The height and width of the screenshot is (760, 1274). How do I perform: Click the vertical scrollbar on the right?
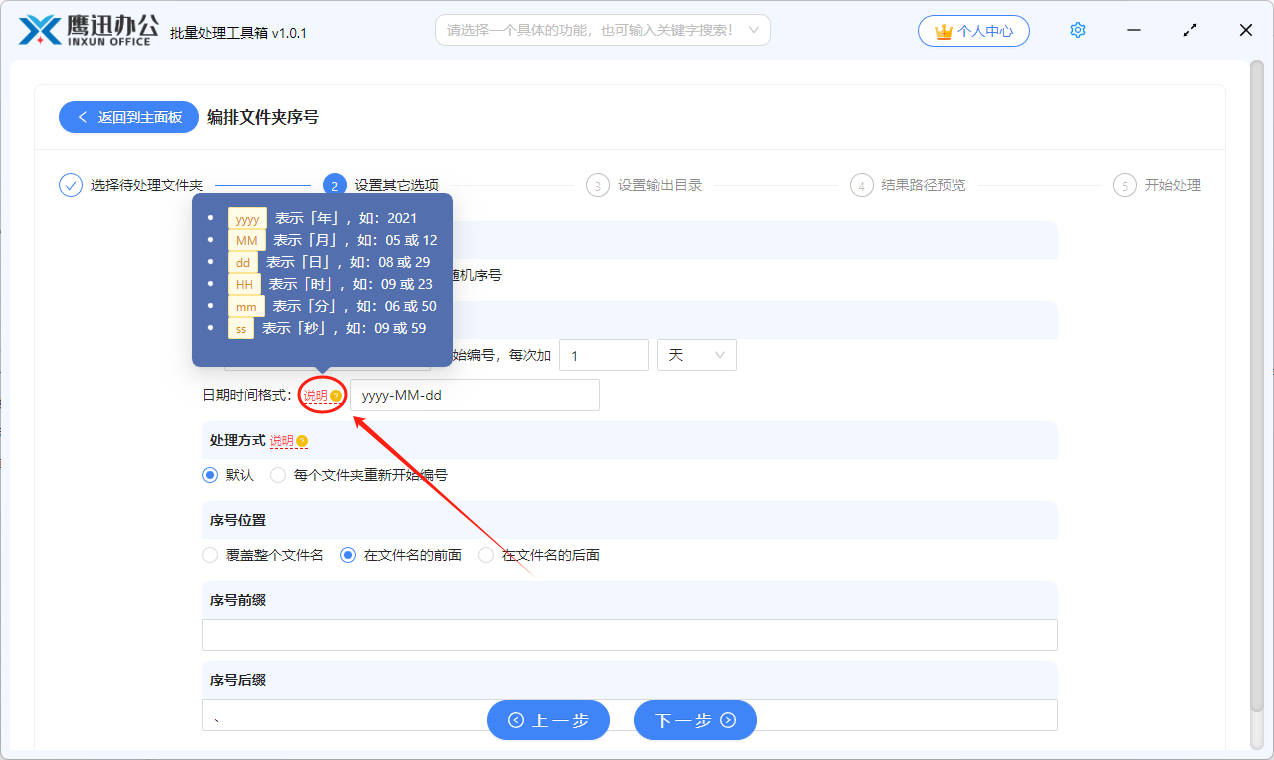point(1257,385)
